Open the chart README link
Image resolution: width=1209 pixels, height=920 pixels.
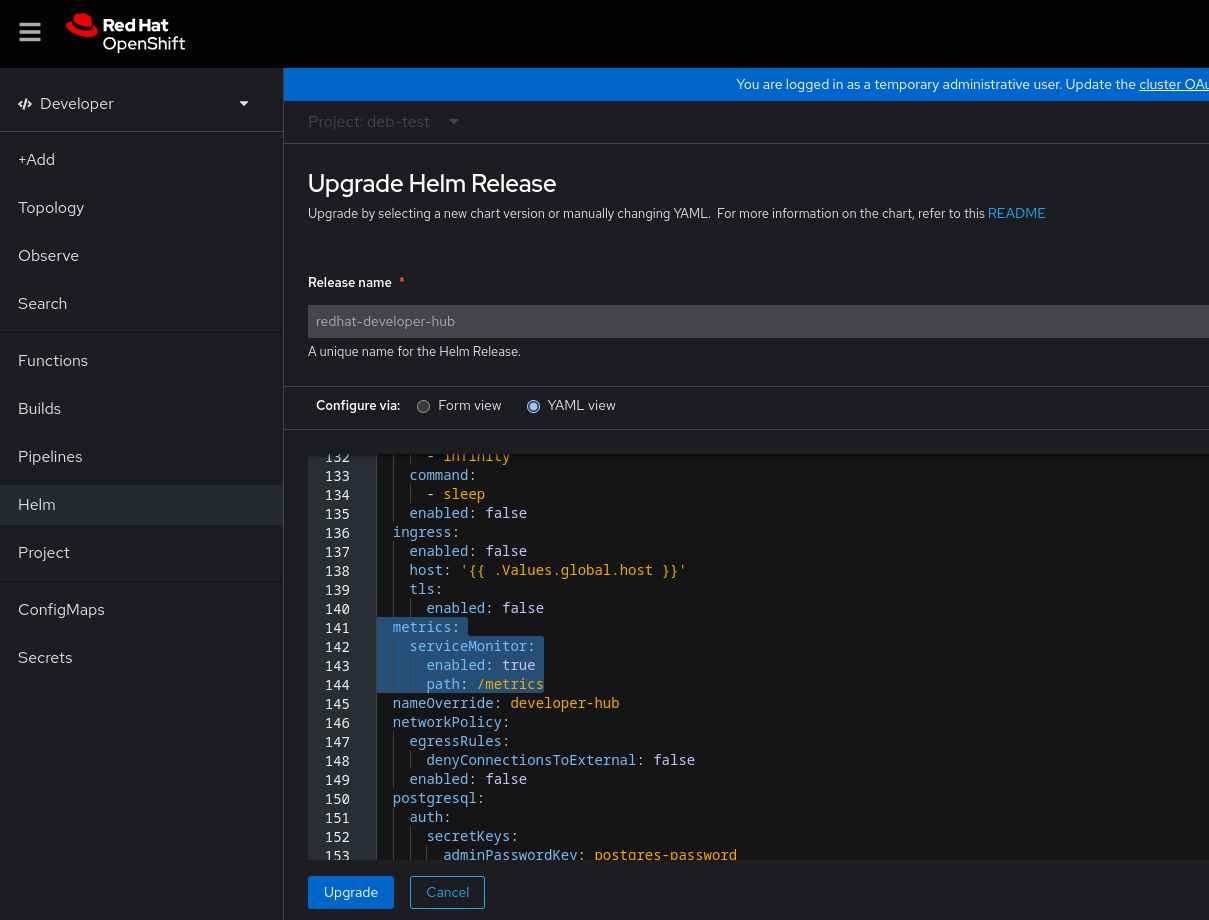pyautogui.click(x=1016, y=213)
